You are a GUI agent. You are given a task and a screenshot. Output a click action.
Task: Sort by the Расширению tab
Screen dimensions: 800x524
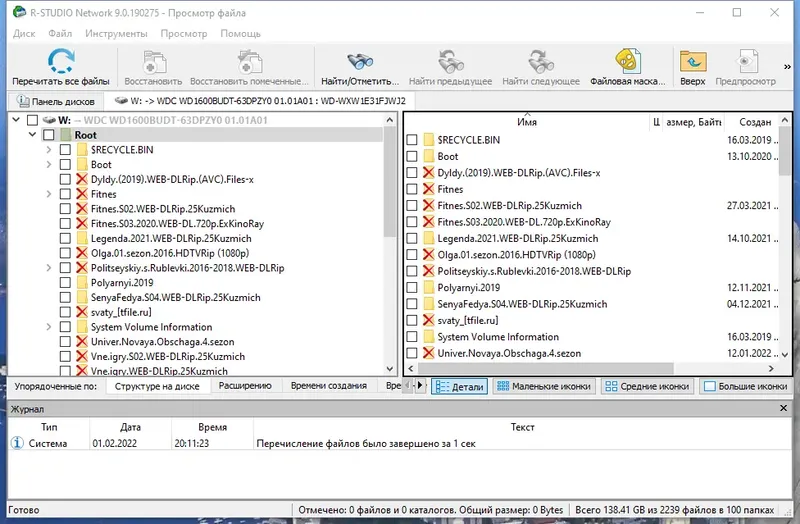click(x=245, y=386)
